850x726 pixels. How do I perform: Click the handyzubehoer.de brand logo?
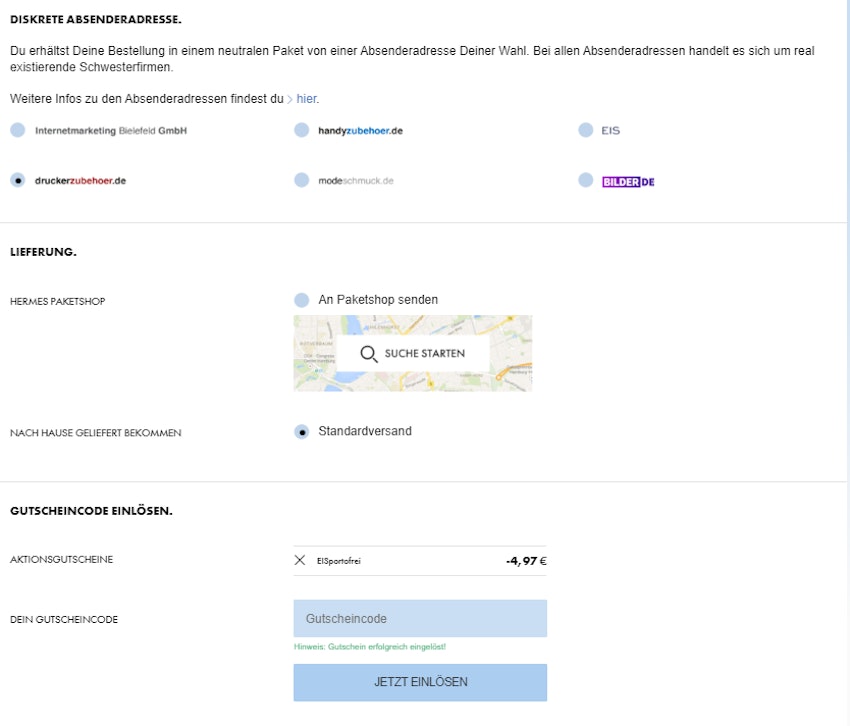(x=360, y=130)
